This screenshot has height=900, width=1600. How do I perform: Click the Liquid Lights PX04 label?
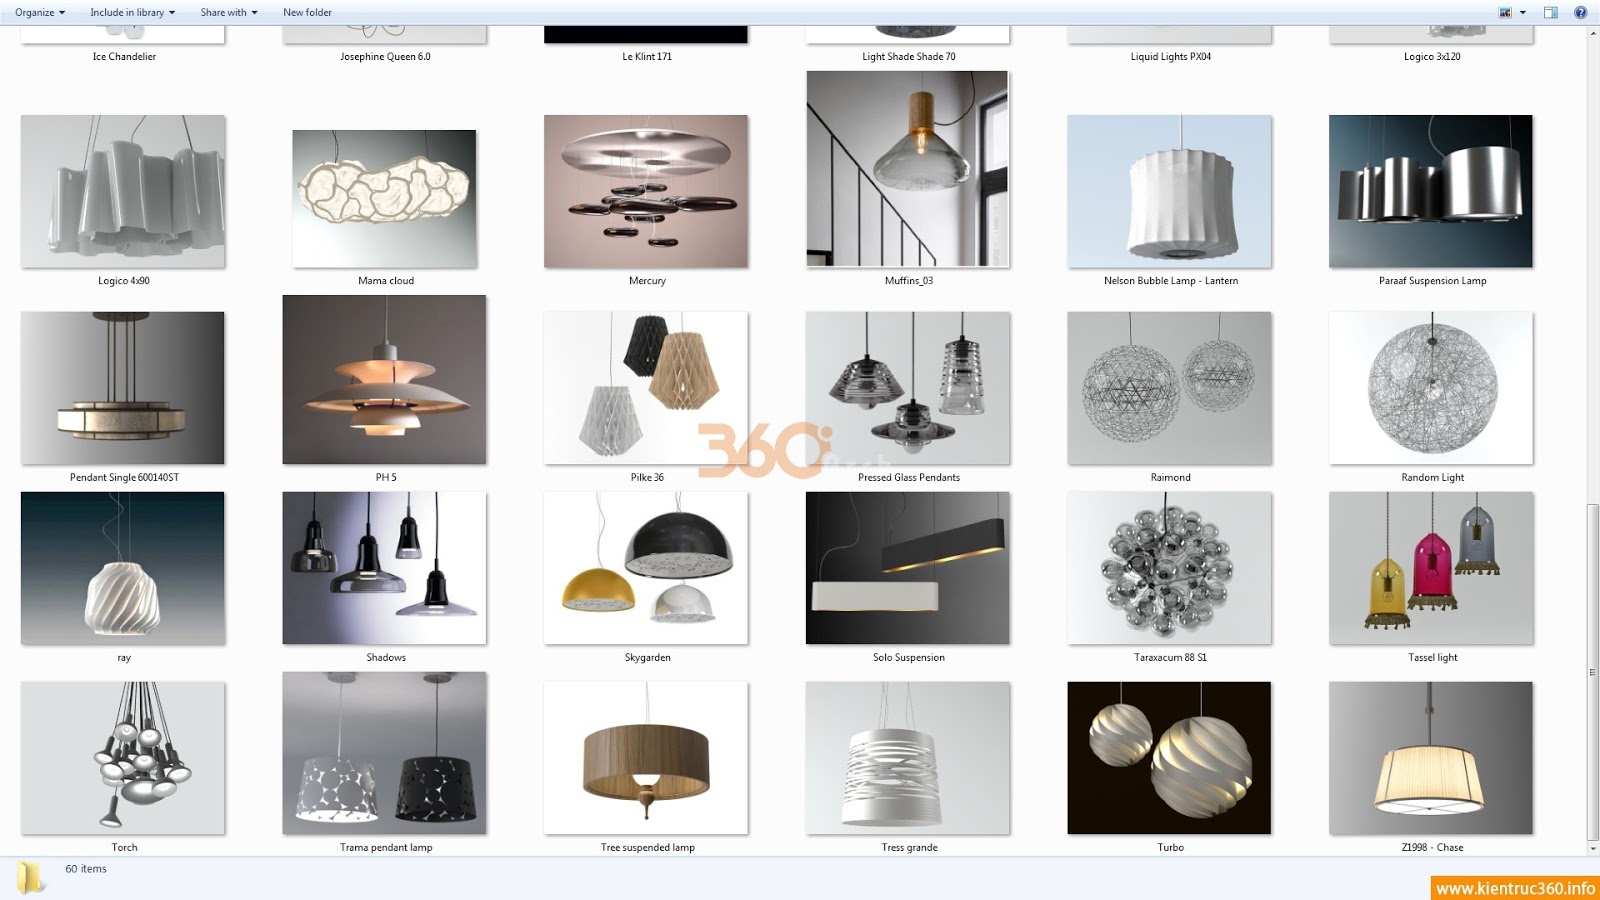point(1170,57)
